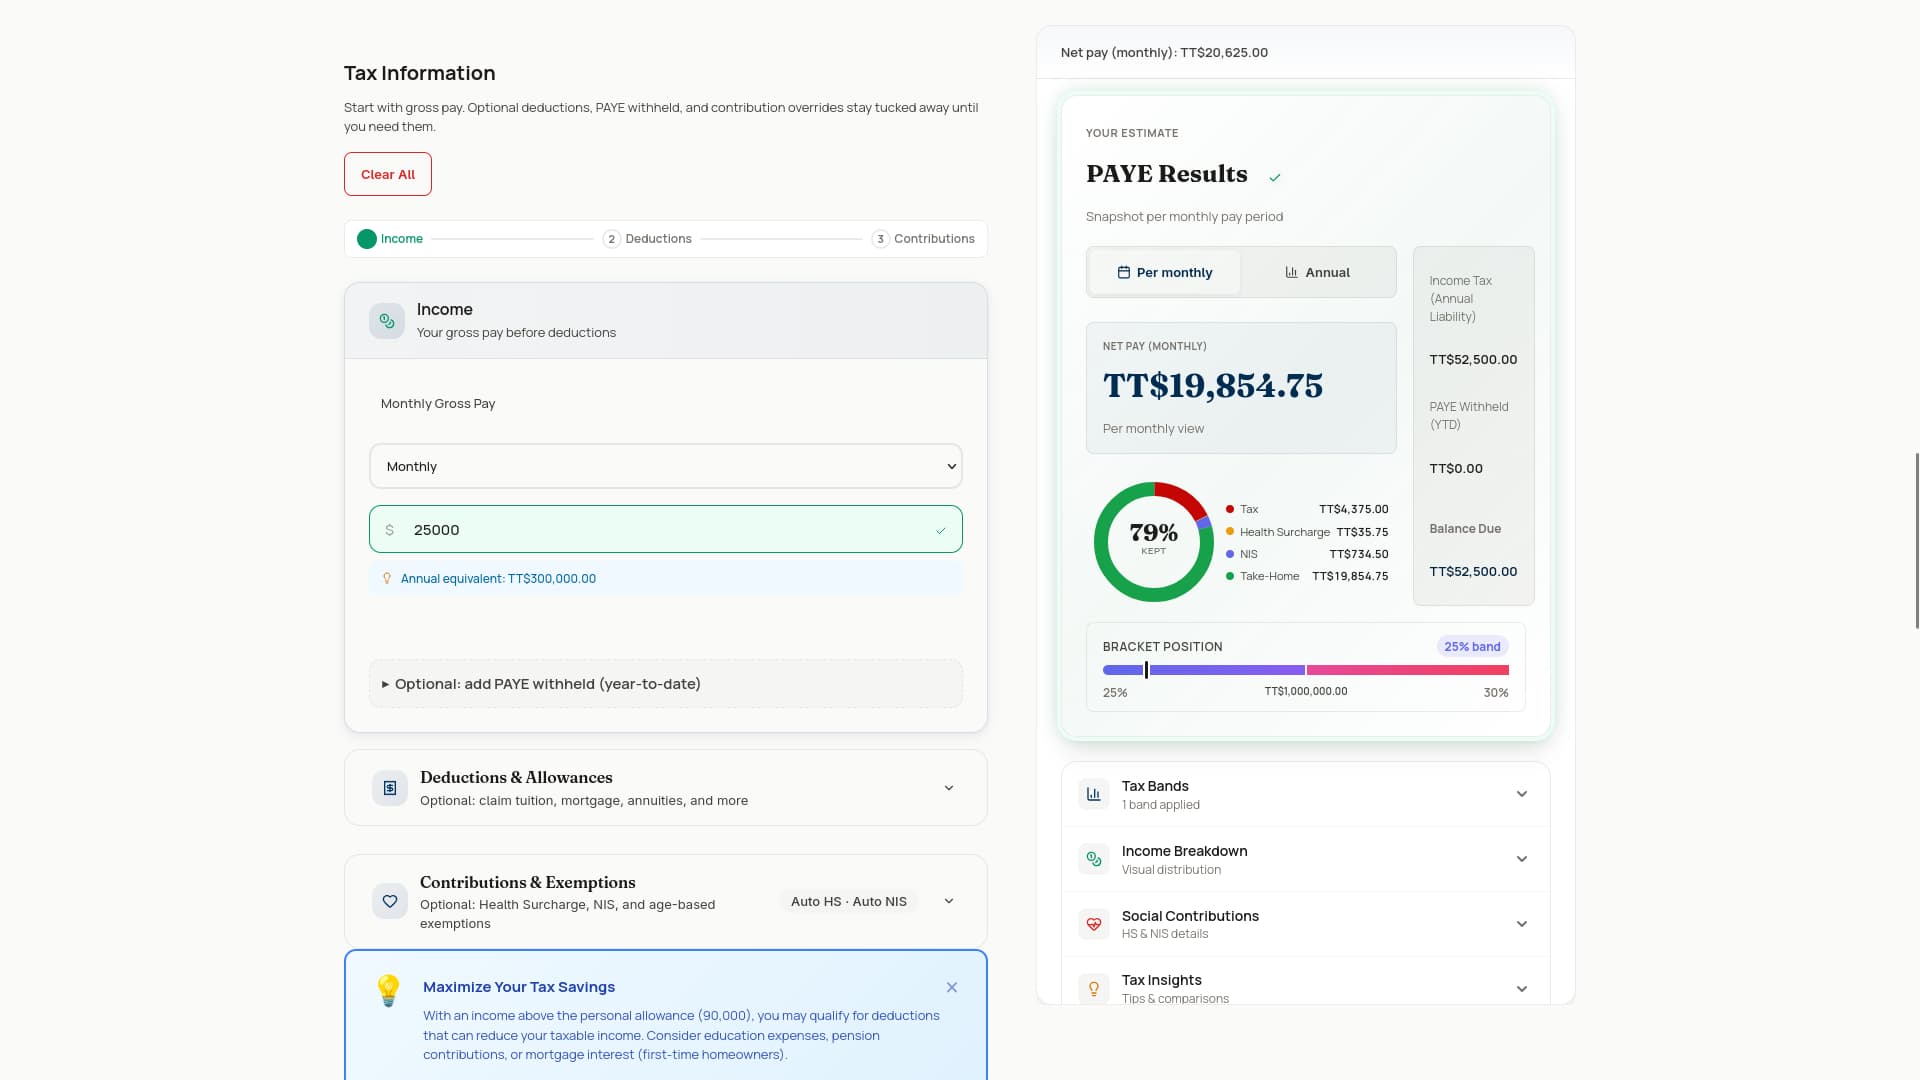This screenshot has width=1920, height=1080.
Task: Go to the Income step
Action: click(x=390, y=239)
